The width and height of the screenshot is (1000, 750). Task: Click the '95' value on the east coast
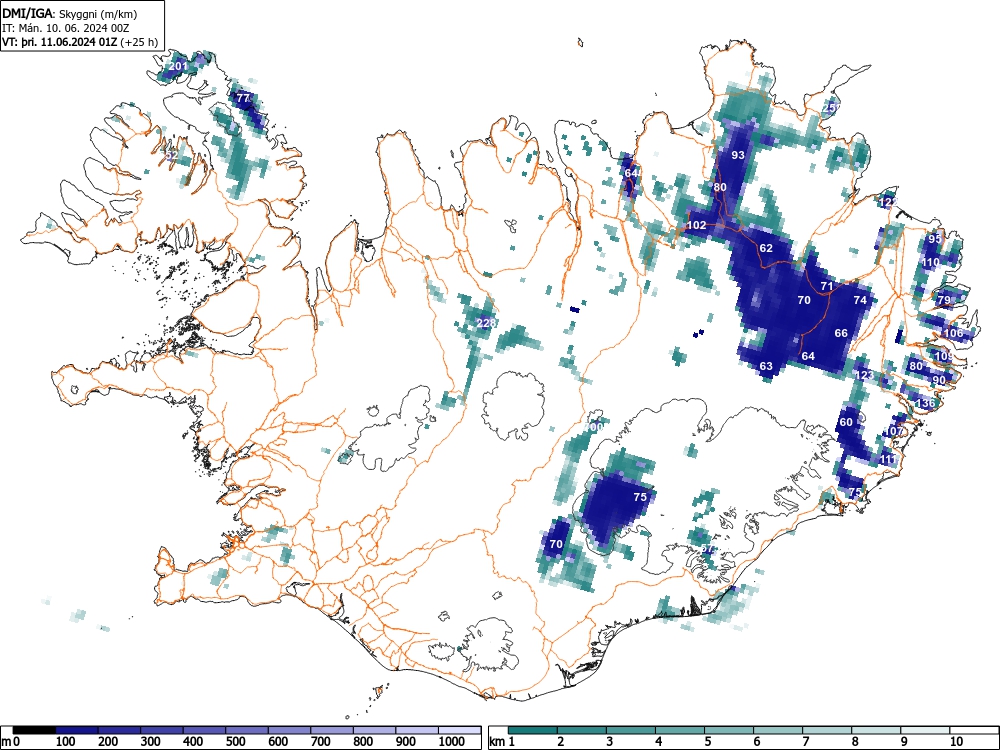click(934, 239)
